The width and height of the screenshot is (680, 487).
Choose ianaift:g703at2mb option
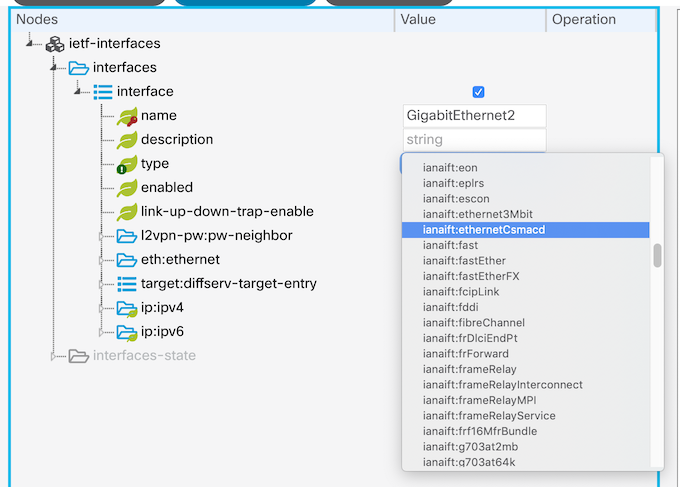525,447
